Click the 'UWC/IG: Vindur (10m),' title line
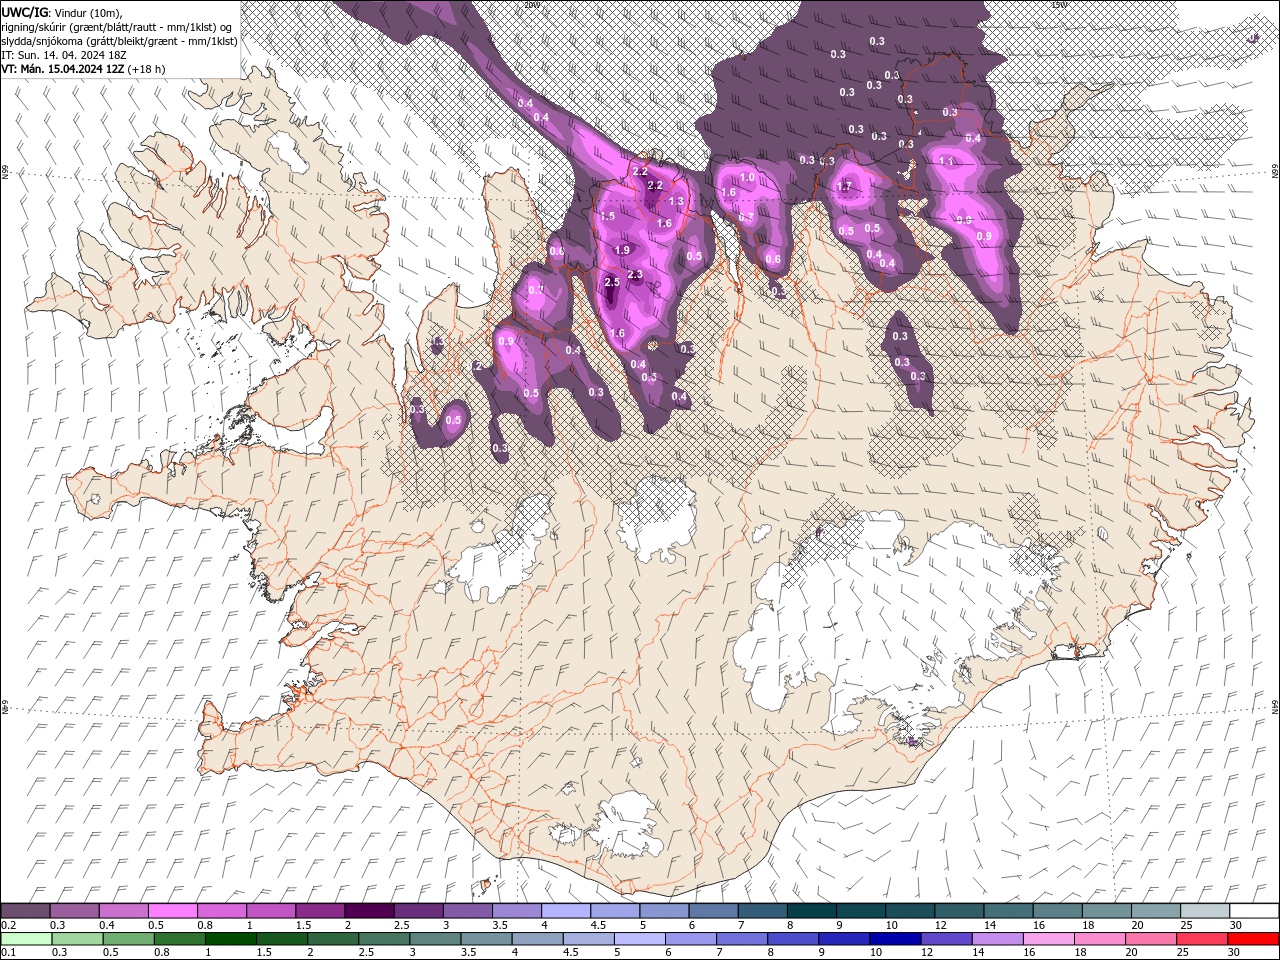This screenshot has height=960, width=1280. click(x=61, y=12)
